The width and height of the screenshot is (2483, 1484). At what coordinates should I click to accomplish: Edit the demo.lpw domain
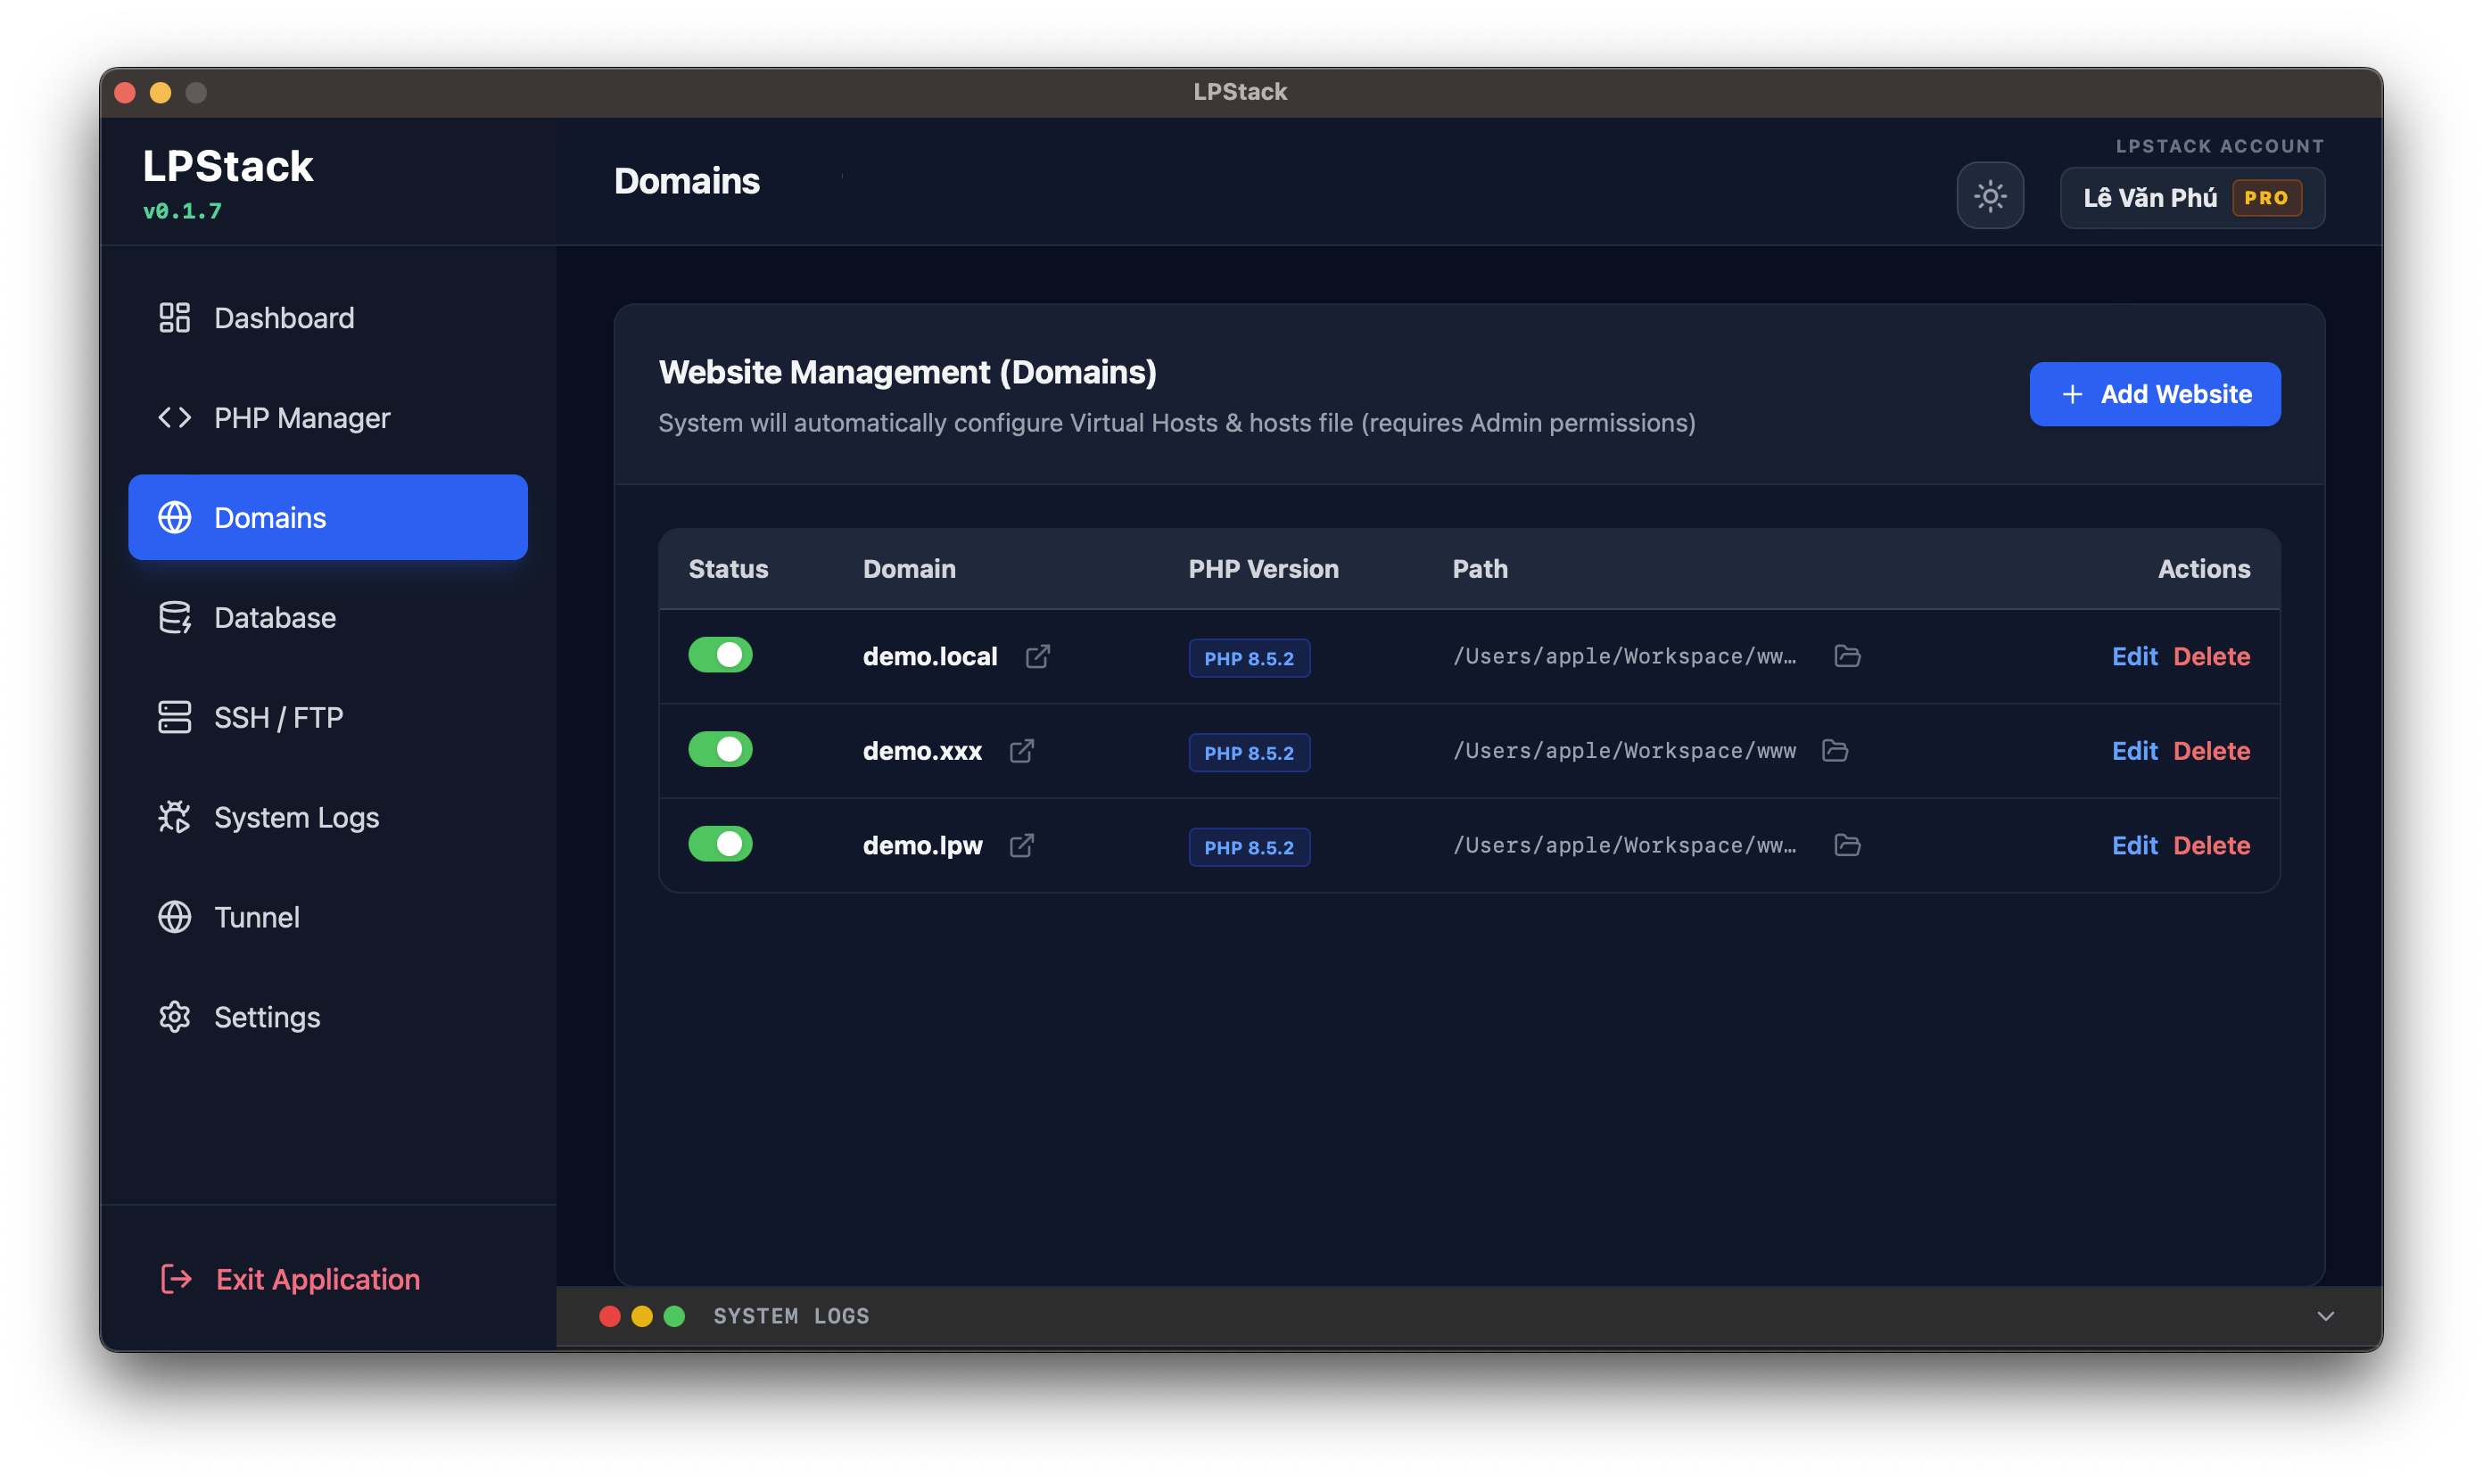(x=2135, y=845)
